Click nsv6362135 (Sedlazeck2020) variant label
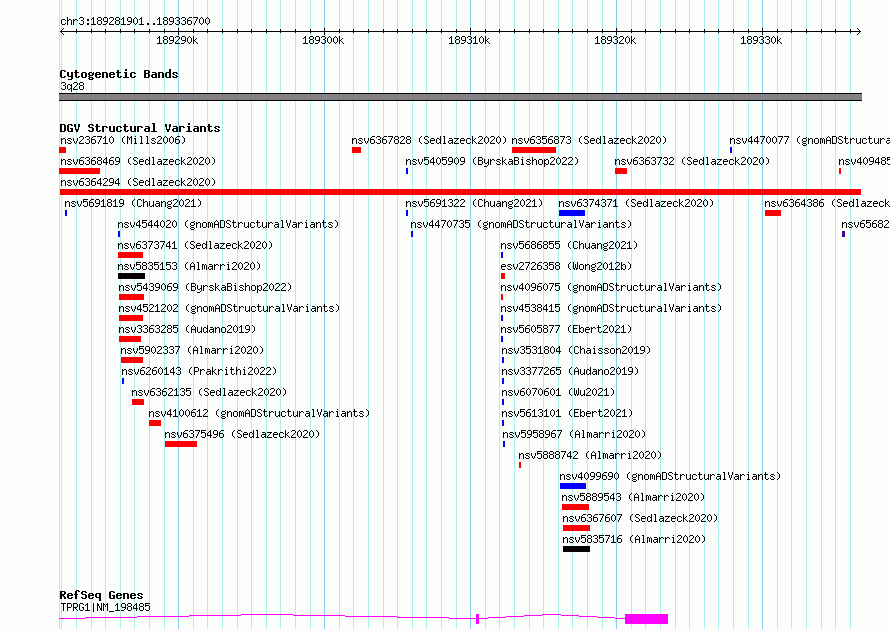890x629 pixels. (209, 392)
